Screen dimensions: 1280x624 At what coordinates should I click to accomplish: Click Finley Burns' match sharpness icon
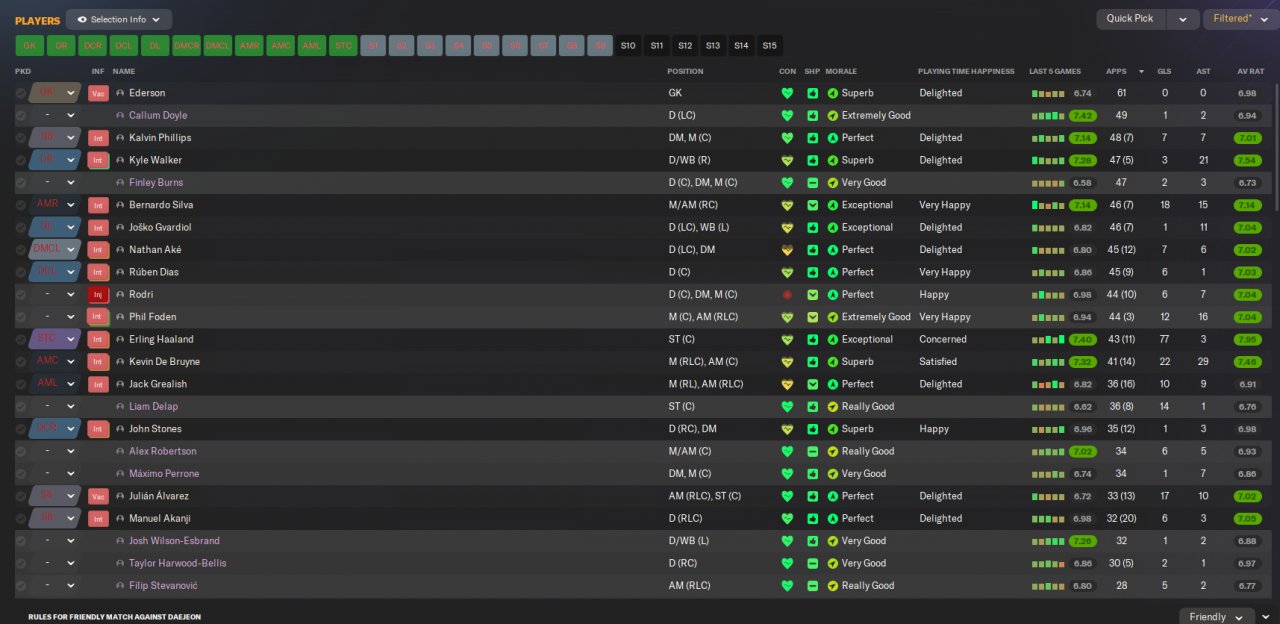[813, 183]
